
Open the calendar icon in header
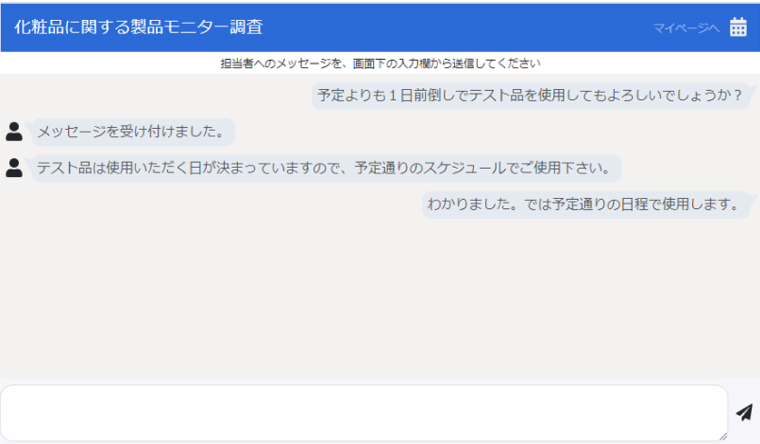click(x=738, y=27)
